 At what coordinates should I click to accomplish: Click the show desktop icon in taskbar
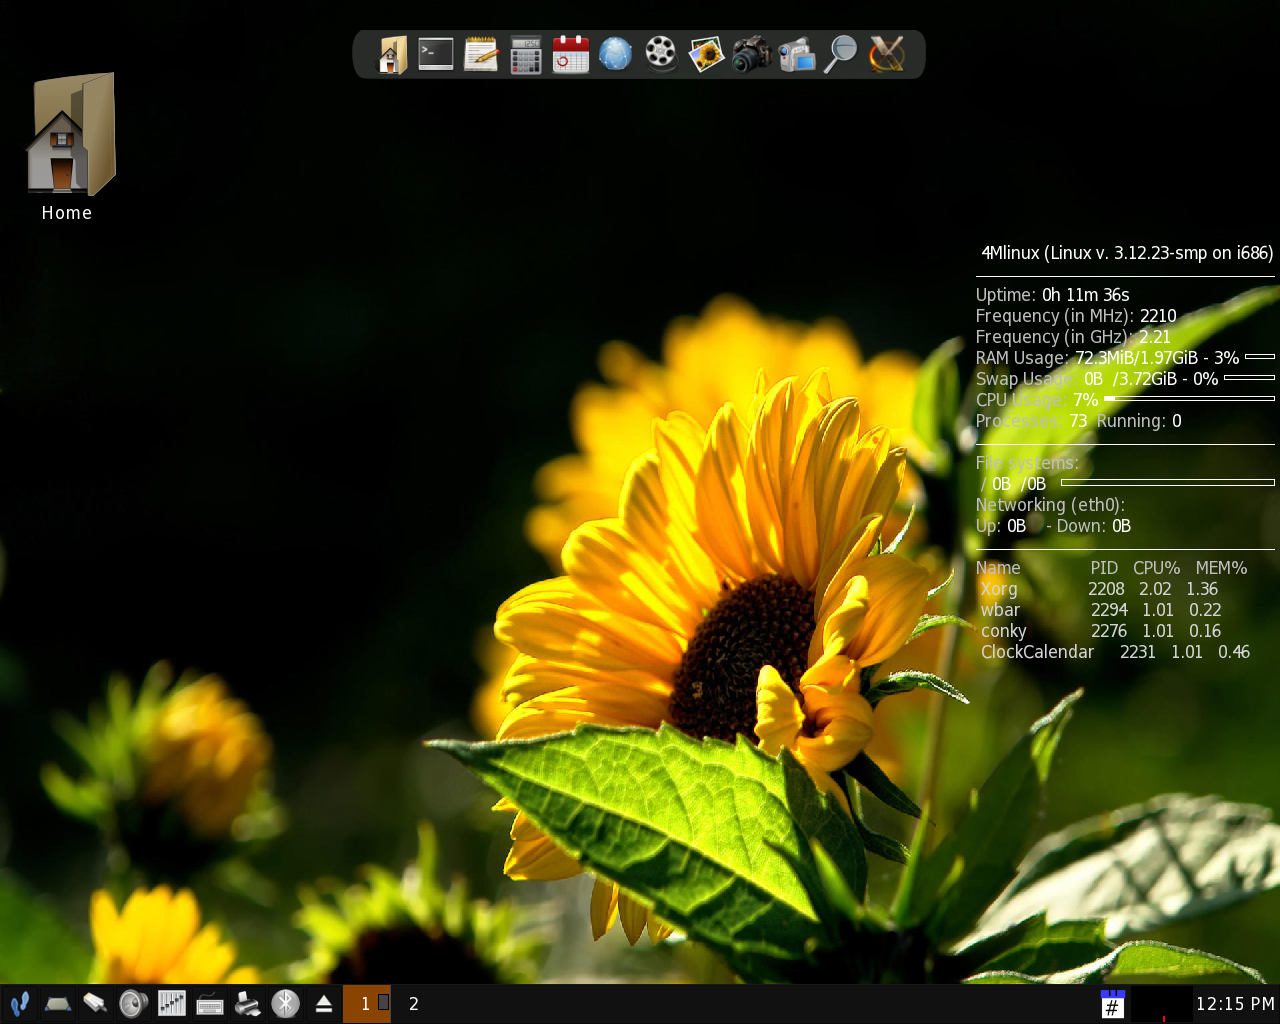(x=57, y=1003)
